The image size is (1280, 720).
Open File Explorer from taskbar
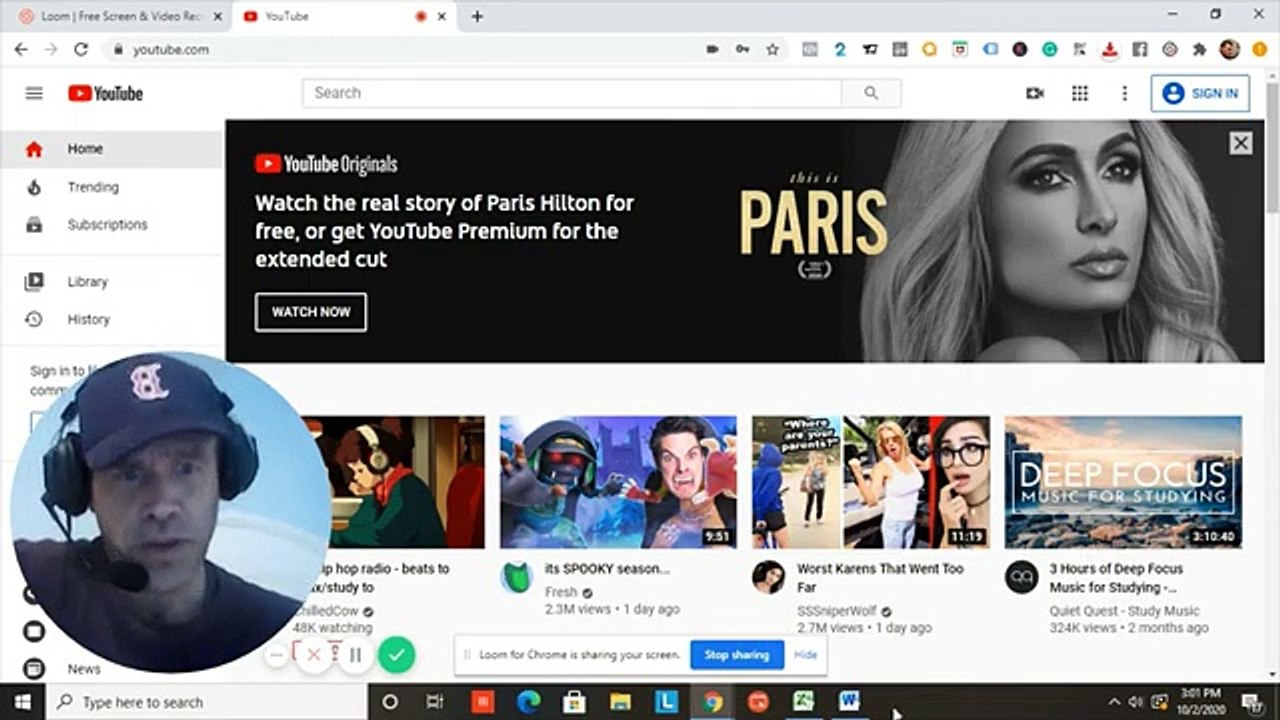tap(620, 702)
